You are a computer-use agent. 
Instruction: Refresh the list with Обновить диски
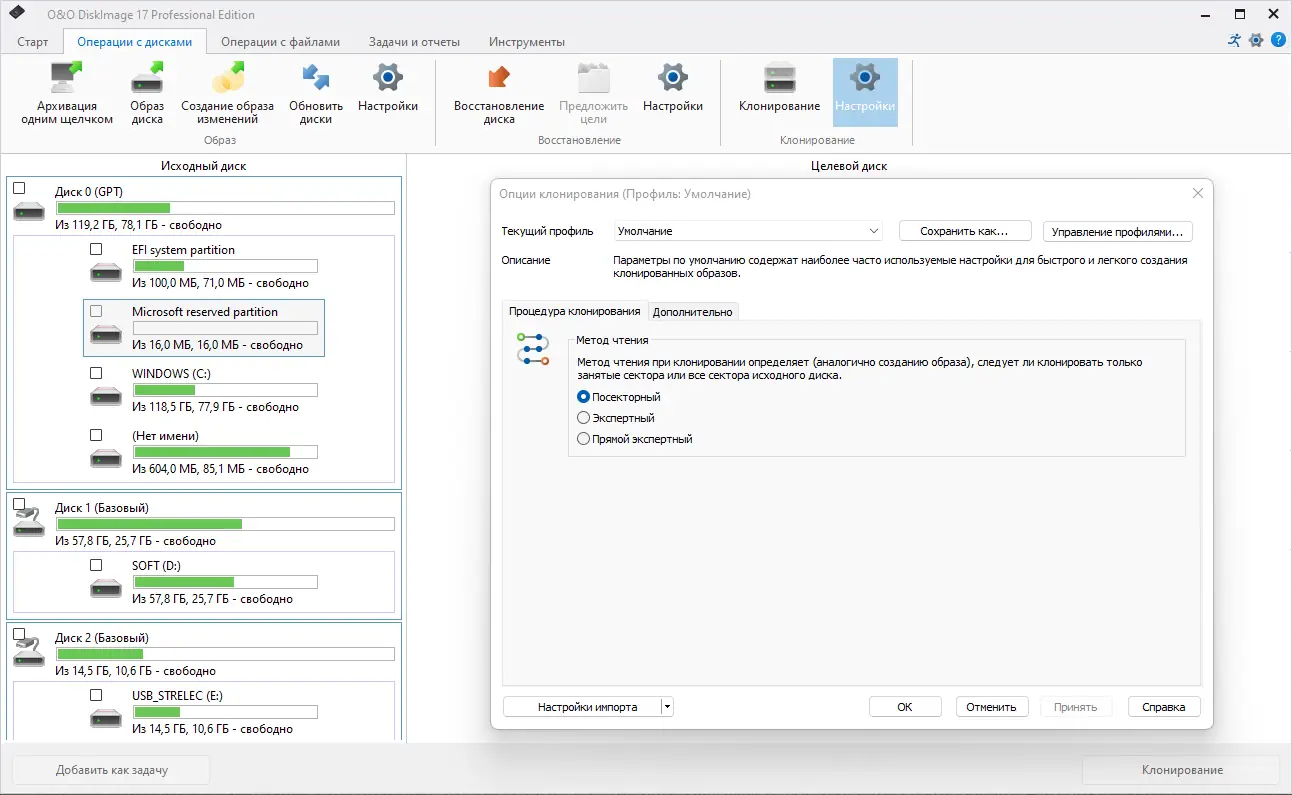coord(316,92)
